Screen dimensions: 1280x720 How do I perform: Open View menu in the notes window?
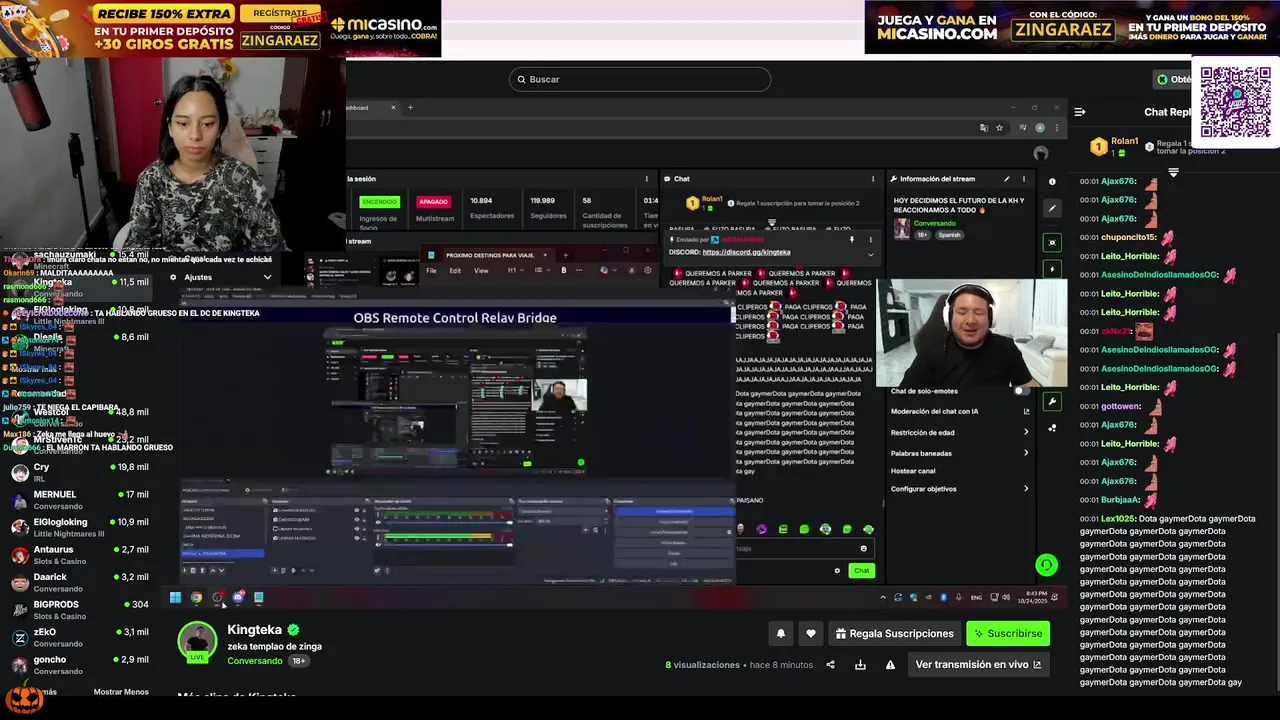(481, 271)
